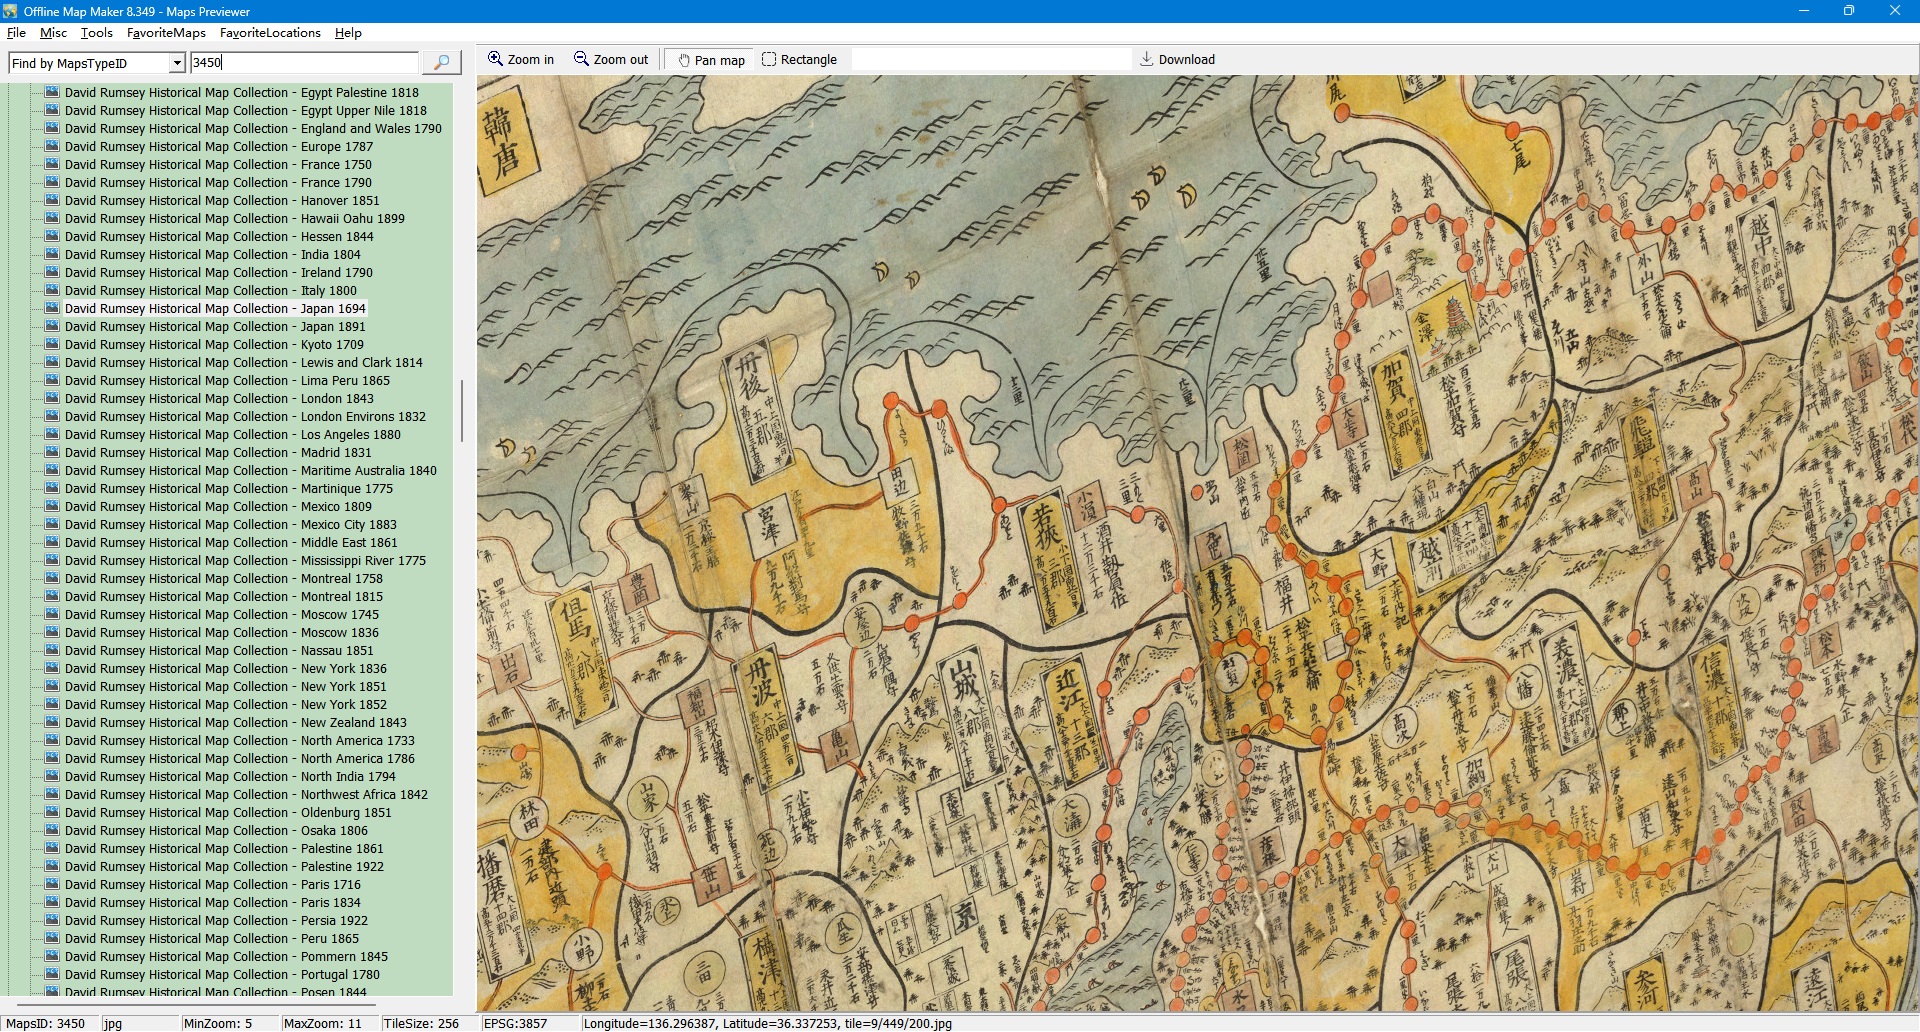1920x1032 pixels.
Task: Open the Tools menu
Action: click(x=96, y=33)
